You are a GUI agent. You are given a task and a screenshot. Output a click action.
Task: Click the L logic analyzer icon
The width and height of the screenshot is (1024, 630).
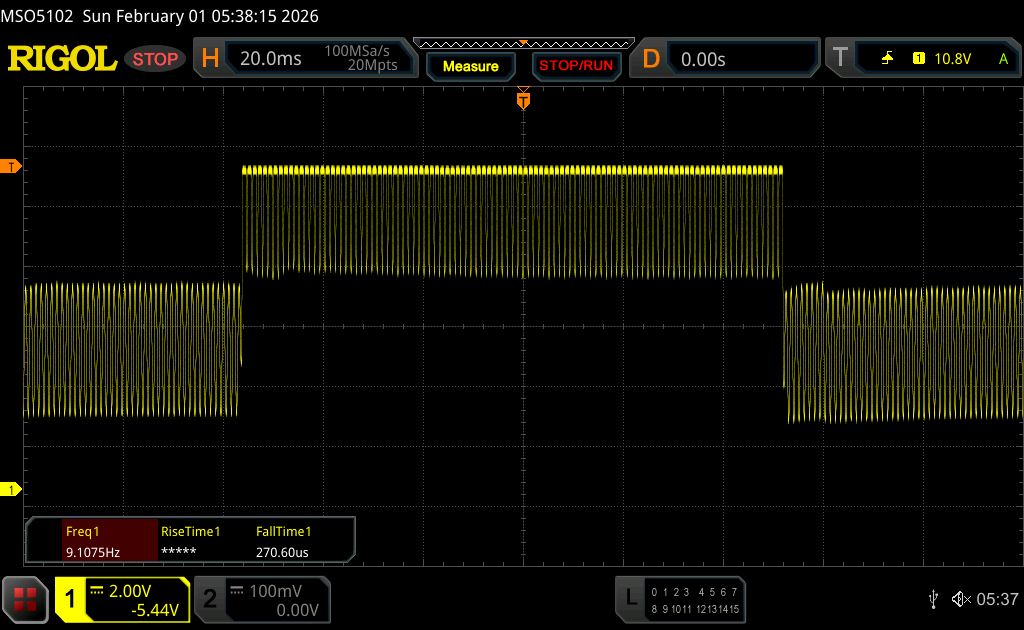coord(630,599)
